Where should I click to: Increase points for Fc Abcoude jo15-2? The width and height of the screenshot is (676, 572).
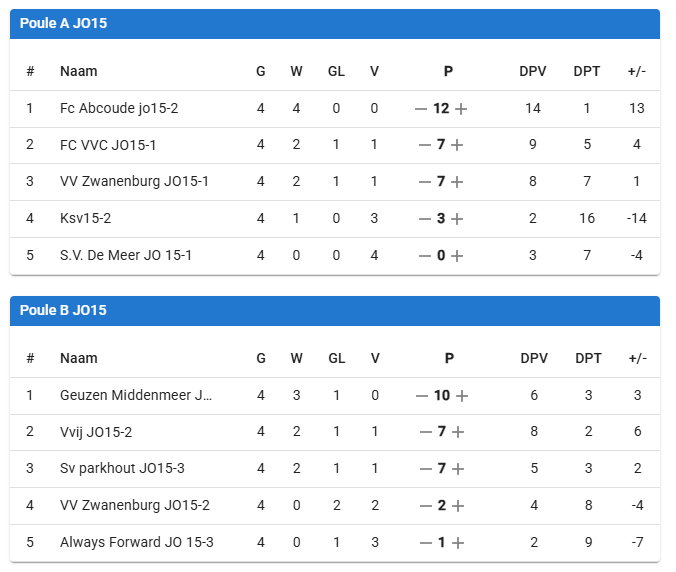pyautogui.click(x=461, y=109)
